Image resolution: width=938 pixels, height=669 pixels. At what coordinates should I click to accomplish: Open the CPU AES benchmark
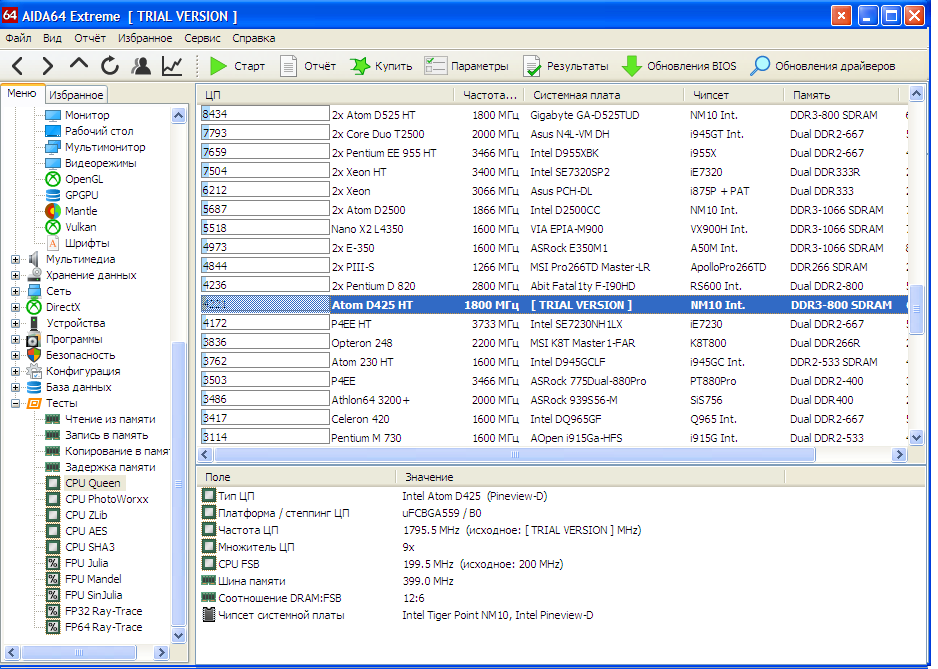point(86,531)
